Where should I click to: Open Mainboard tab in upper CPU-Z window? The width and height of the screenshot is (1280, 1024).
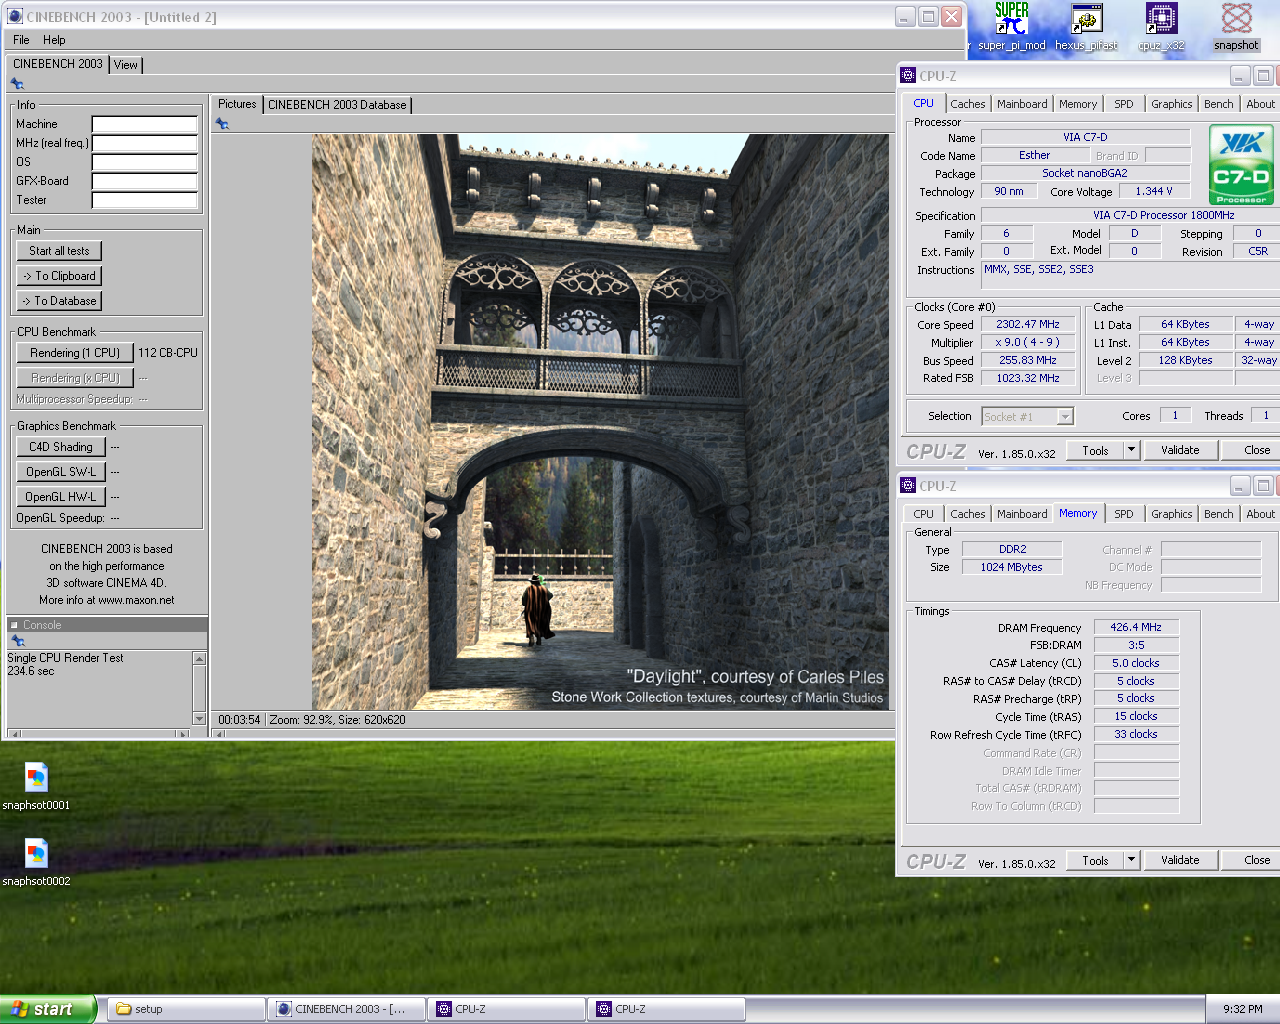1022,104
